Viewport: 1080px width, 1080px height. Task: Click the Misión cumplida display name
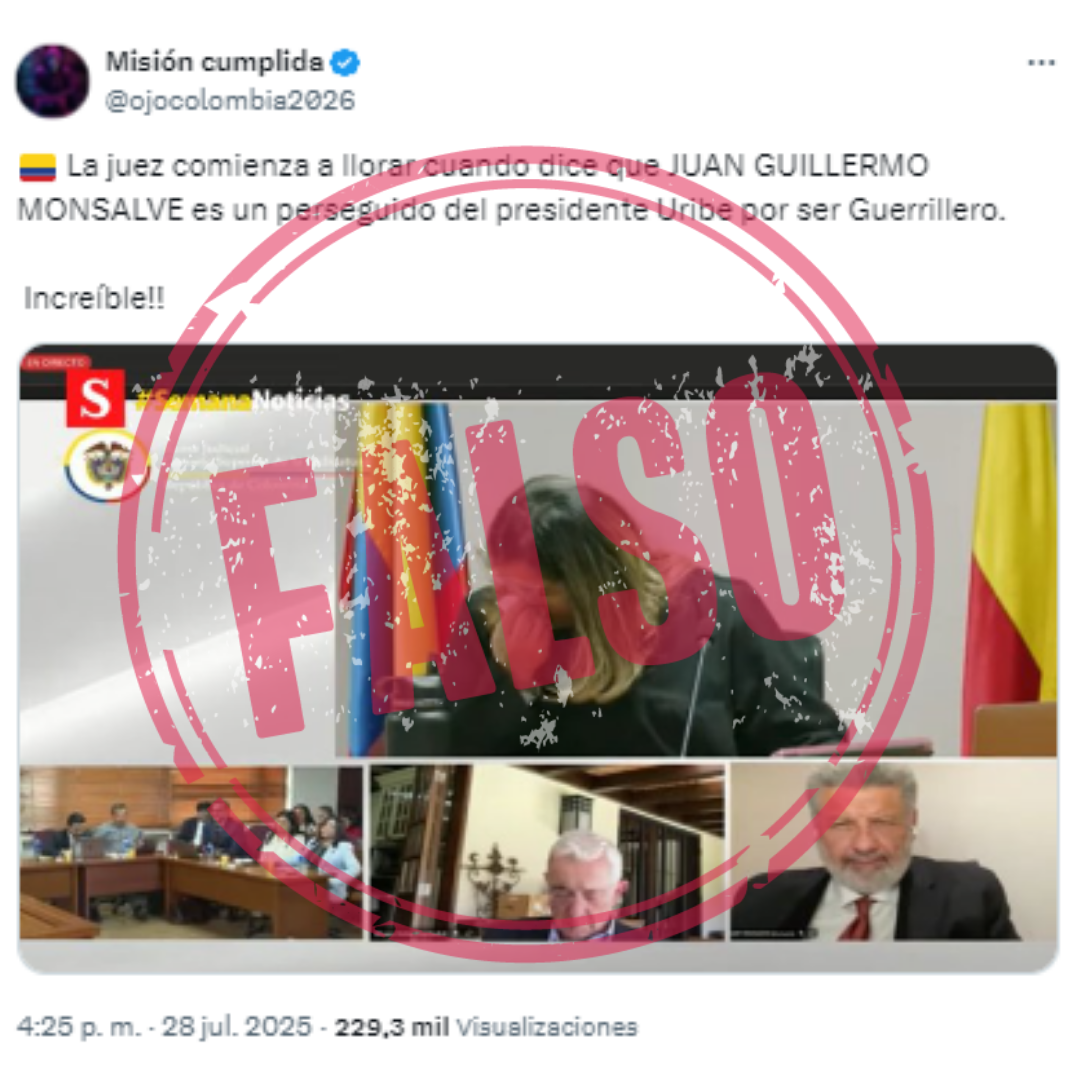coord(214,62)
